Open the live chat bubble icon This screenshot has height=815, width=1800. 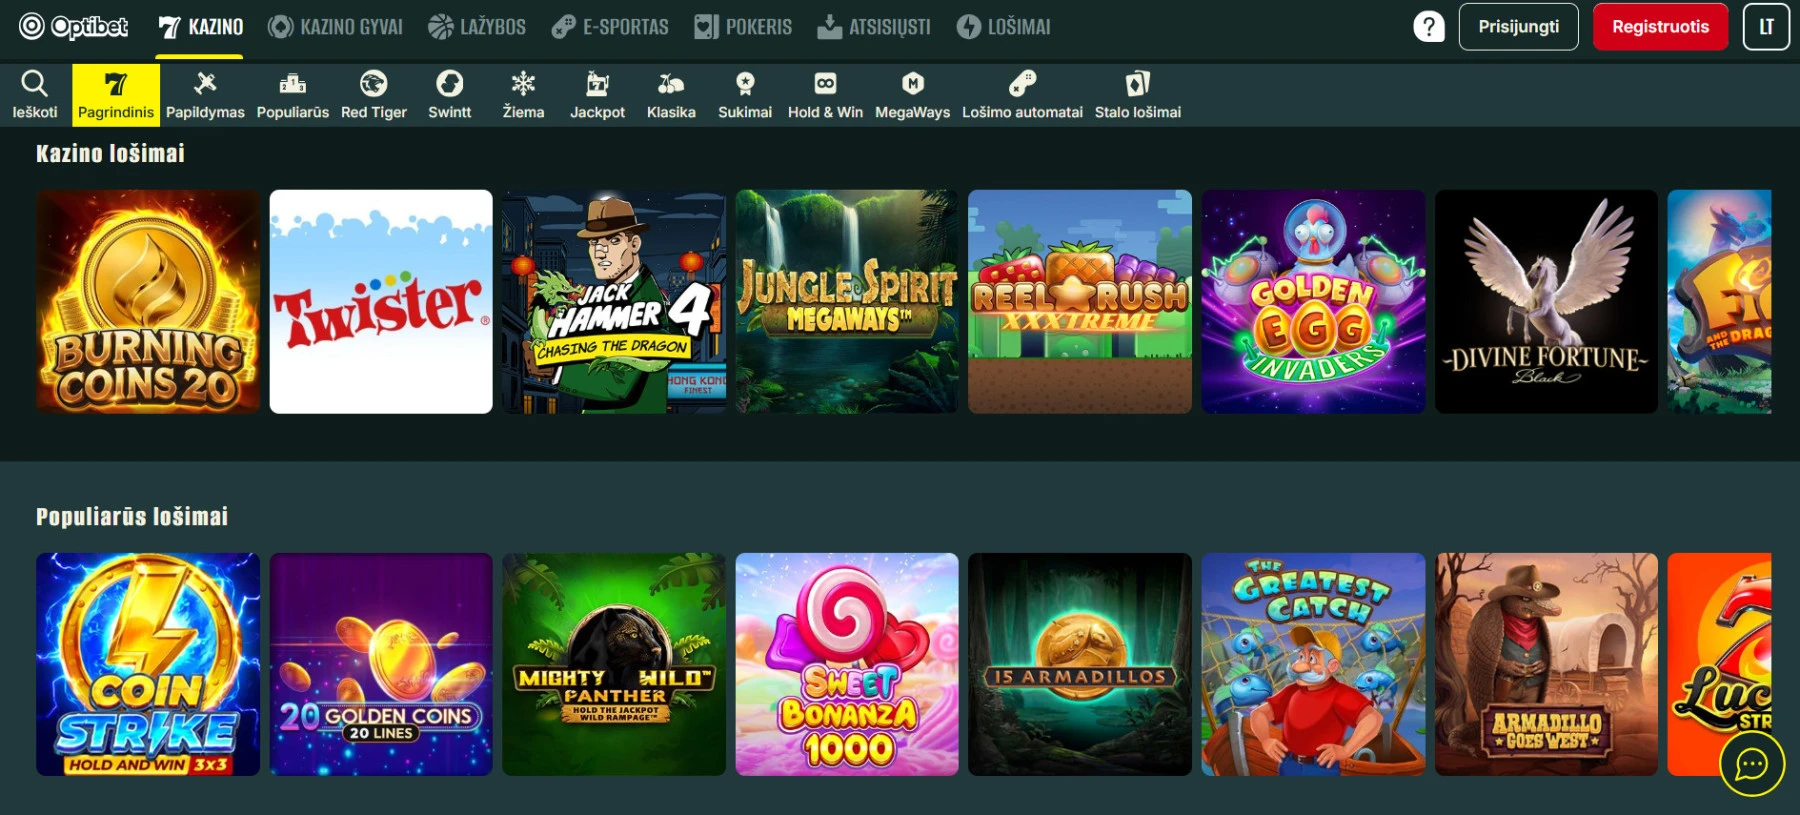pos(1751,765)
